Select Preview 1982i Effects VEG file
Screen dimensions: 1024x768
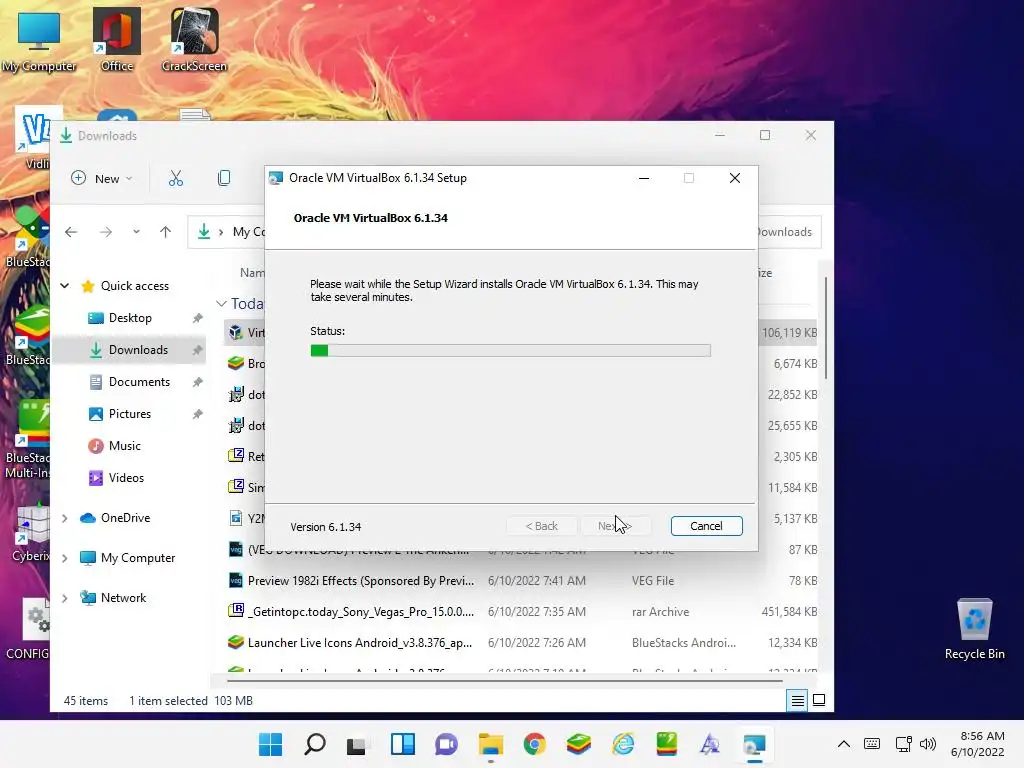[x=360, y=581]
